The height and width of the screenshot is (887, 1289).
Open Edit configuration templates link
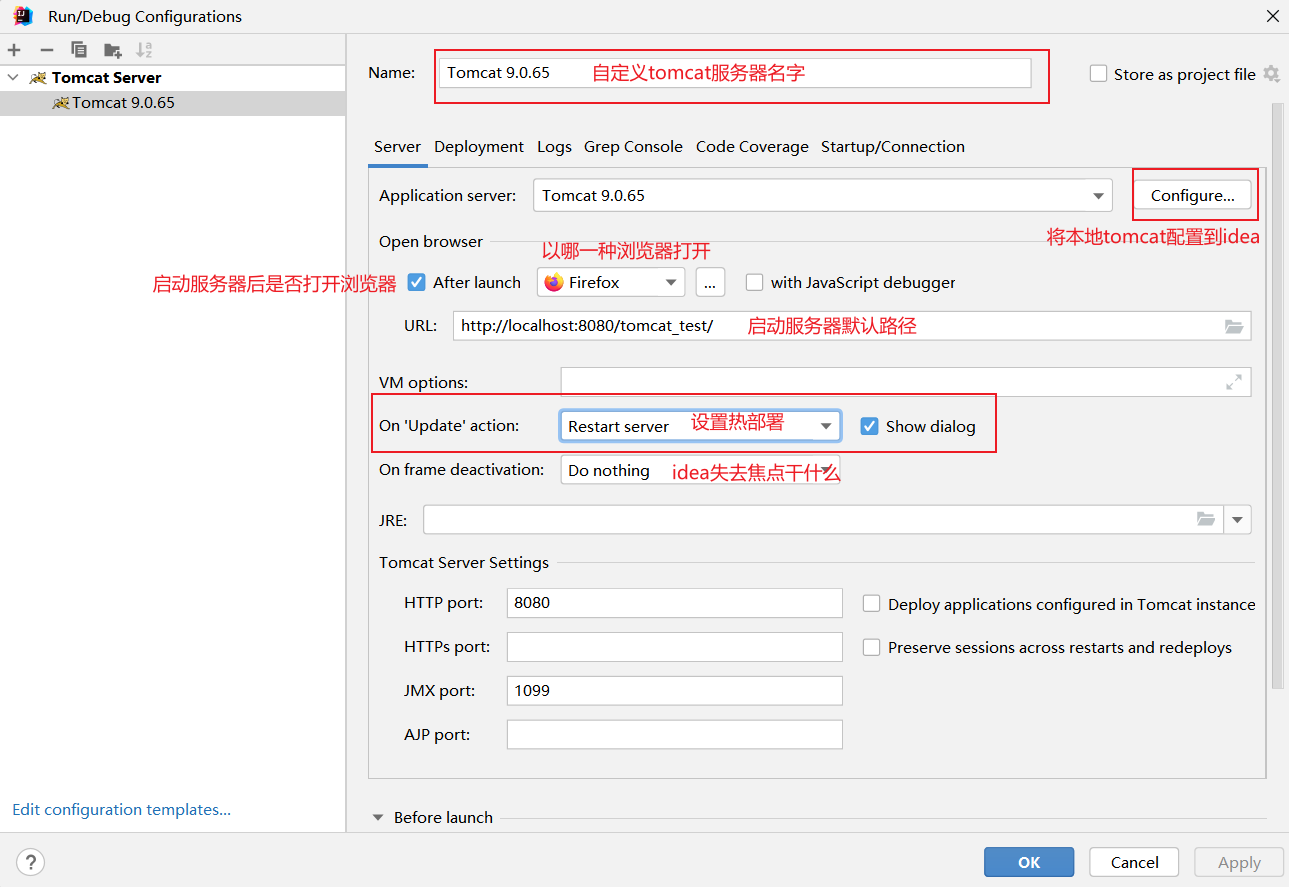pyautogui.click(x=120, y=809)
